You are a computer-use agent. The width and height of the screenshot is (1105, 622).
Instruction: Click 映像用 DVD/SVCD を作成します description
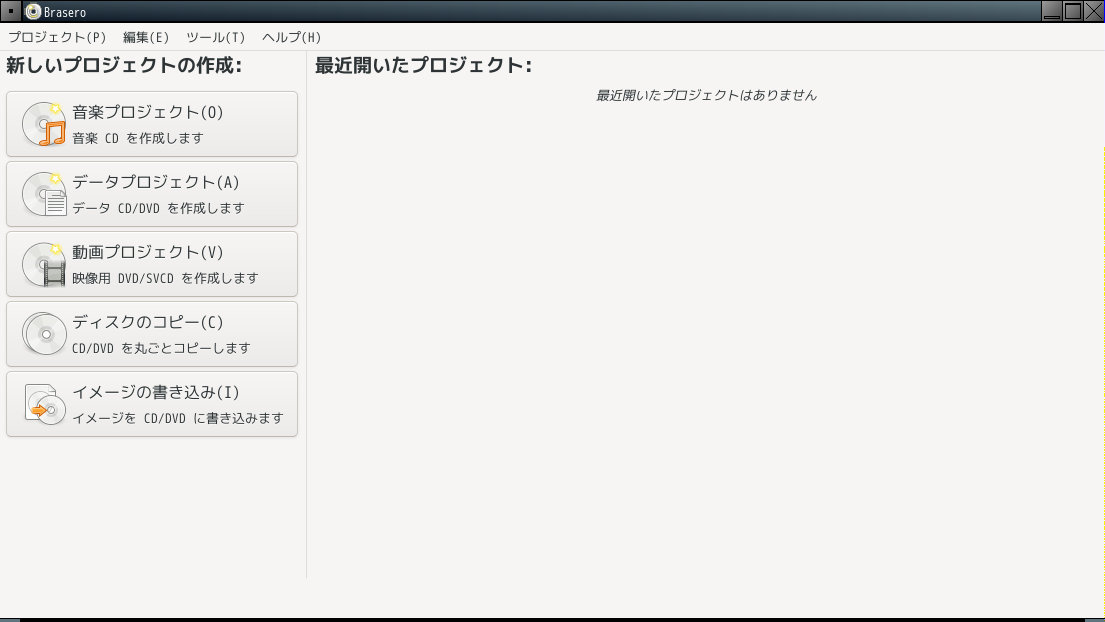pos(166,278)
